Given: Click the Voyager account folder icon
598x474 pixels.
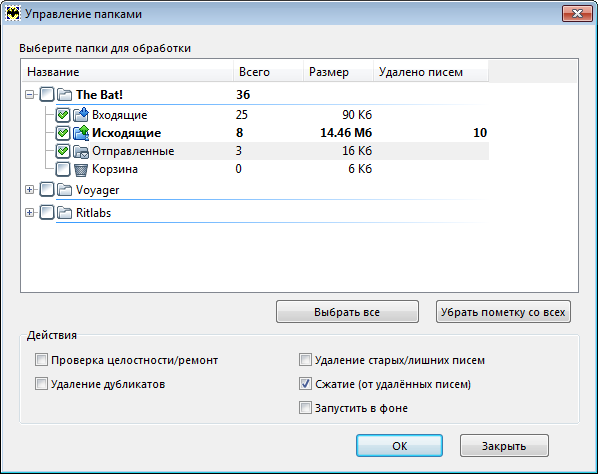Looking at the screenshot, I should pos(64,190).
